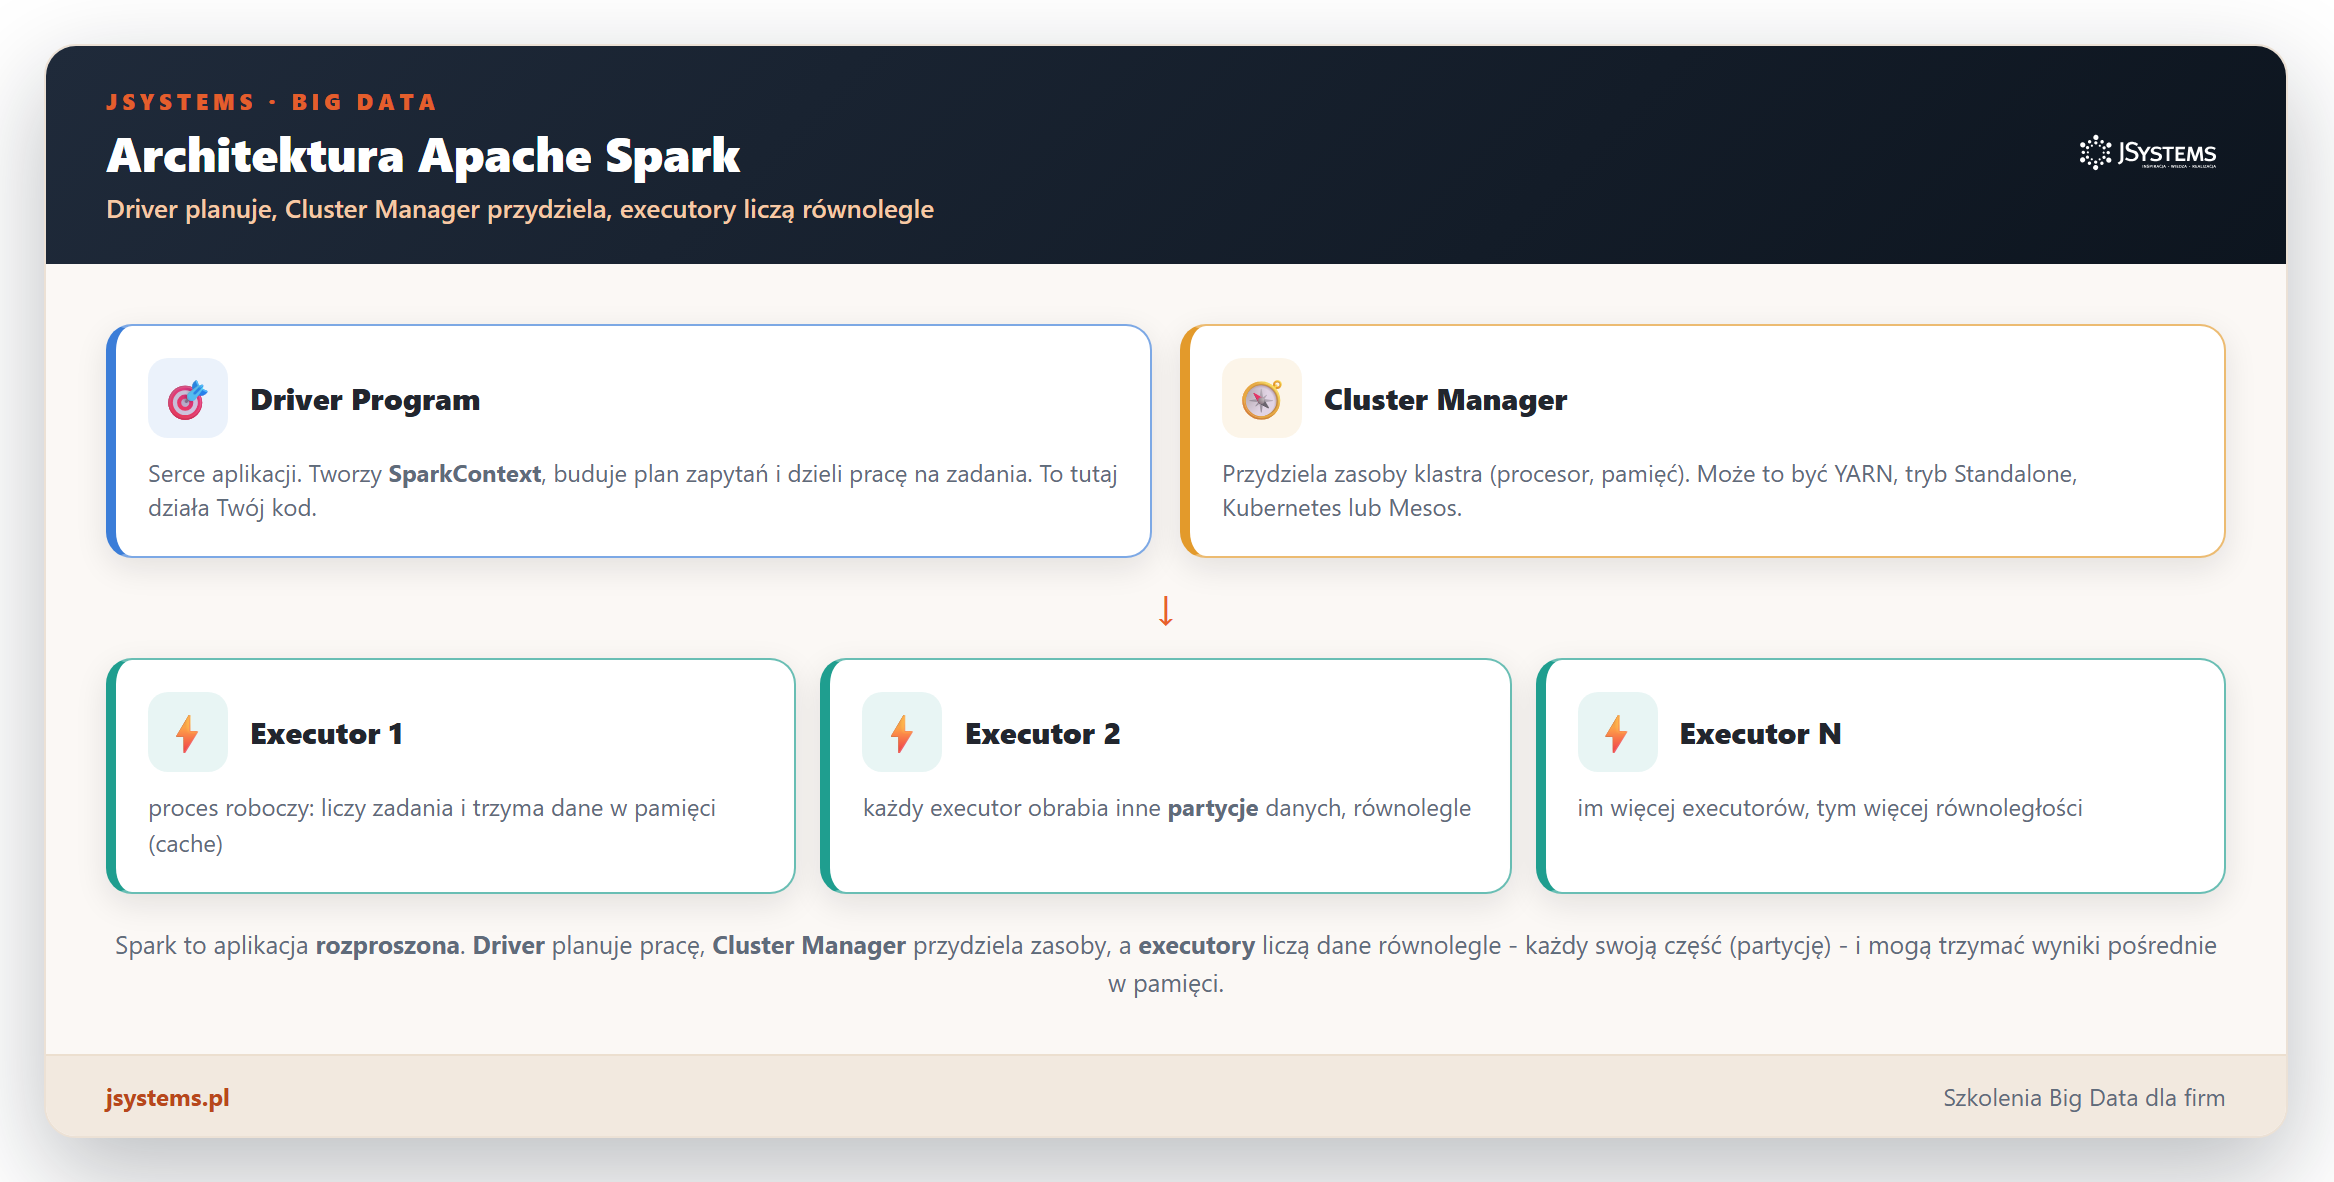Viewport: 2334px width, 1182px height.
Task: Click the text 'Kubernetes lub Mesos.'
Action: [x=1342, y=508]
